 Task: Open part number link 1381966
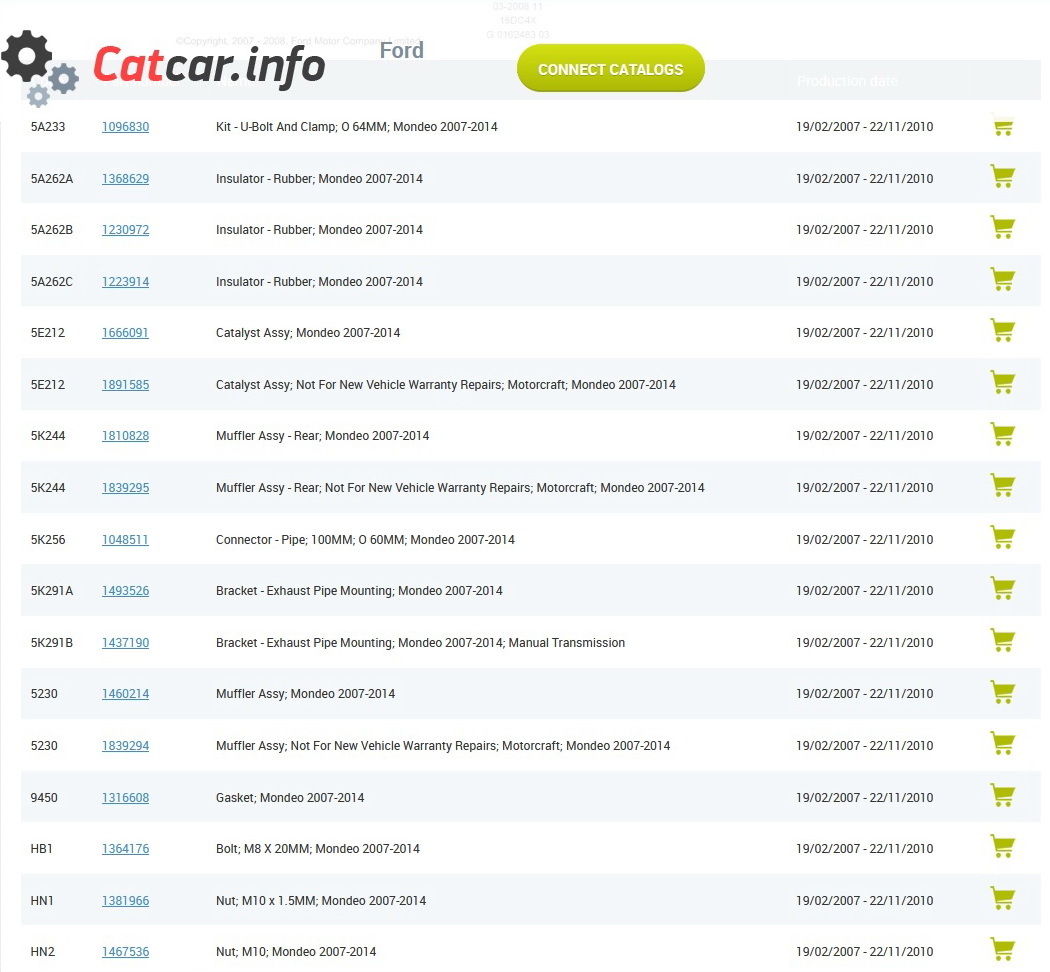[125, 901]
